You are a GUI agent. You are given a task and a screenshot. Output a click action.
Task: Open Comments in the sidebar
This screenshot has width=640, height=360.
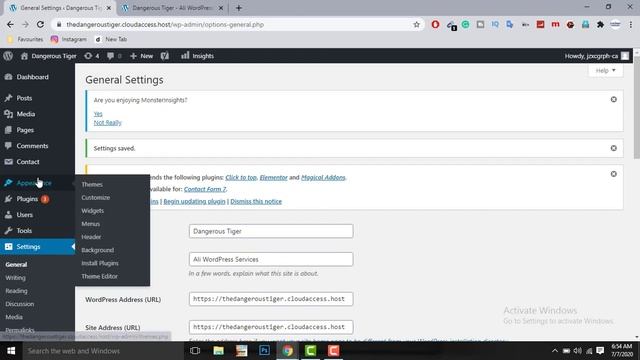point(32,146)
